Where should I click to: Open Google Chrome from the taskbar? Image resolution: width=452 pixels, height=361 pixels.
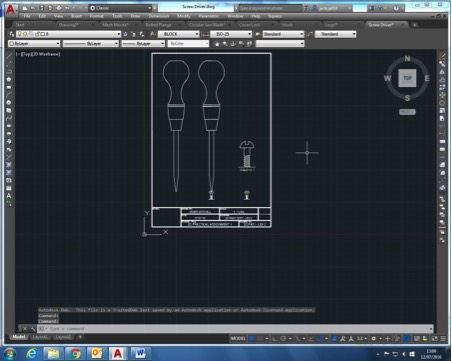[75, 353]
